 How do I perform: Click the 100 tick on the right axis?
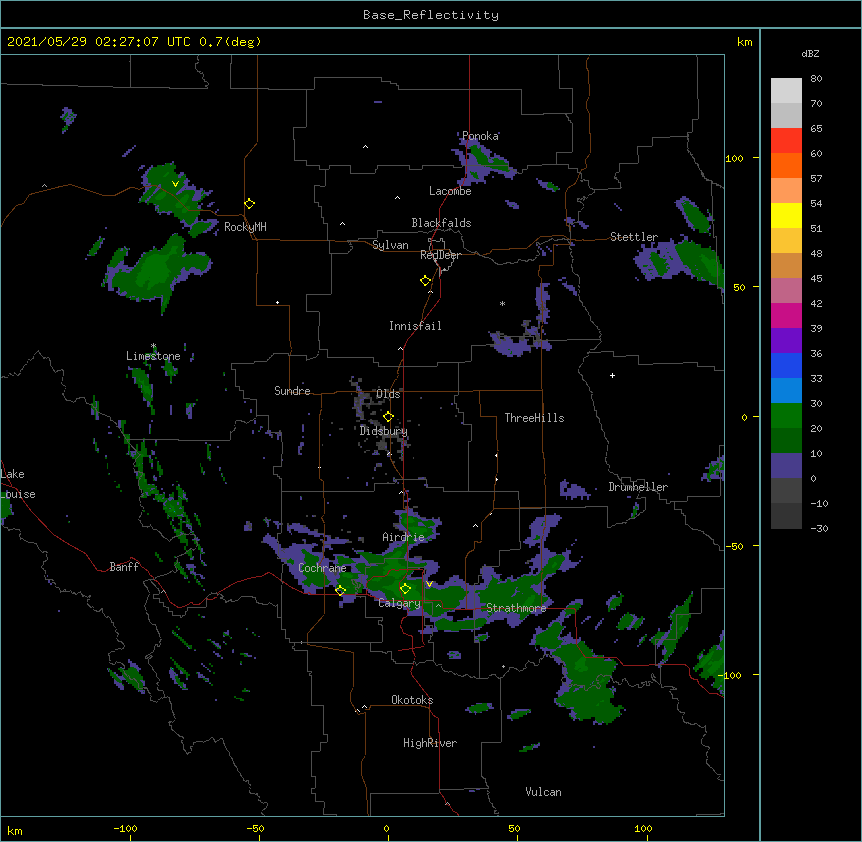click(734, 159)
